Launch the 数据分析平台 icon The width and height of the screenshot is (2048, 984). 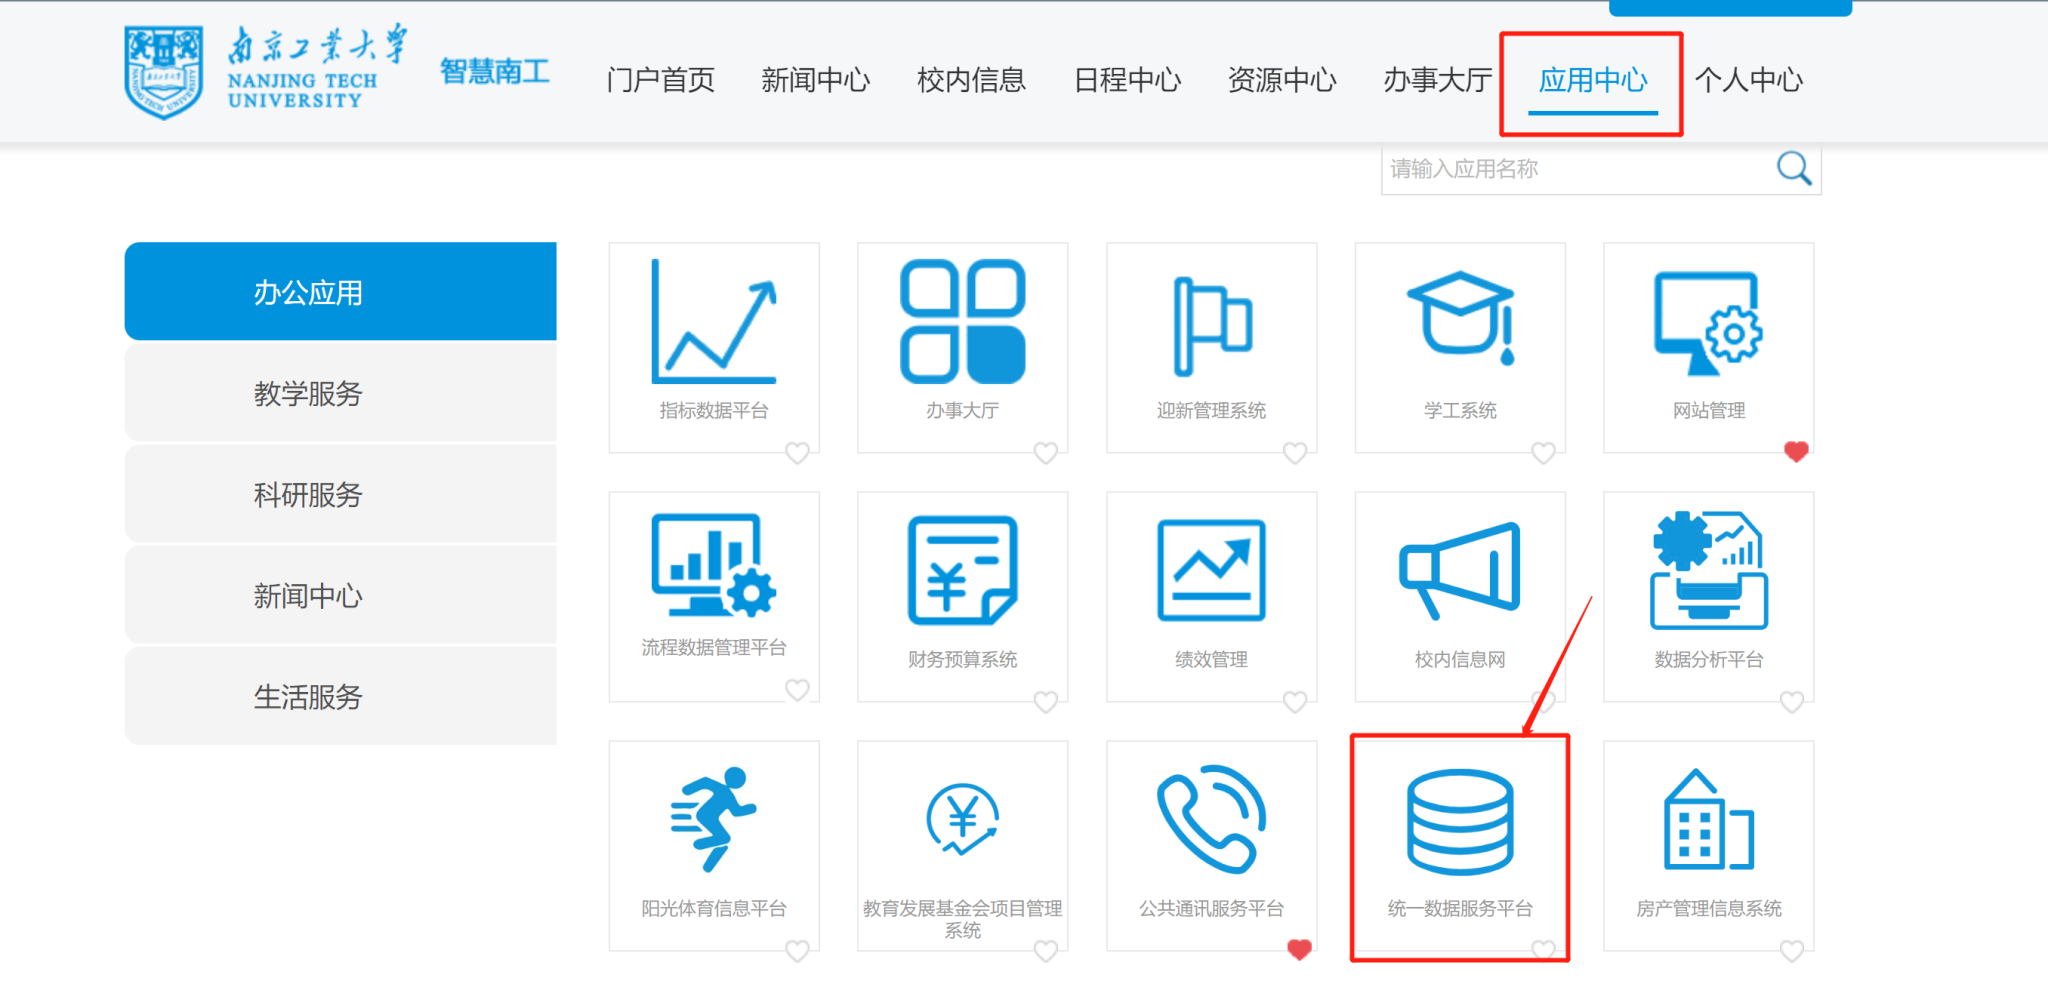1708,570
